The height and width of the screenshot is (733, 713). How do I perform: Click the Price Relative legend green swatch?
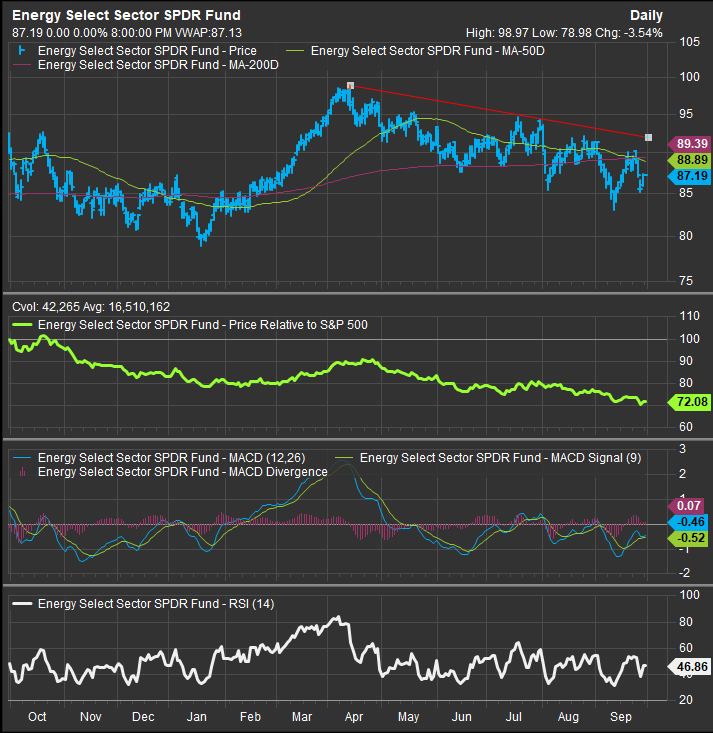(x=22, y=324)
